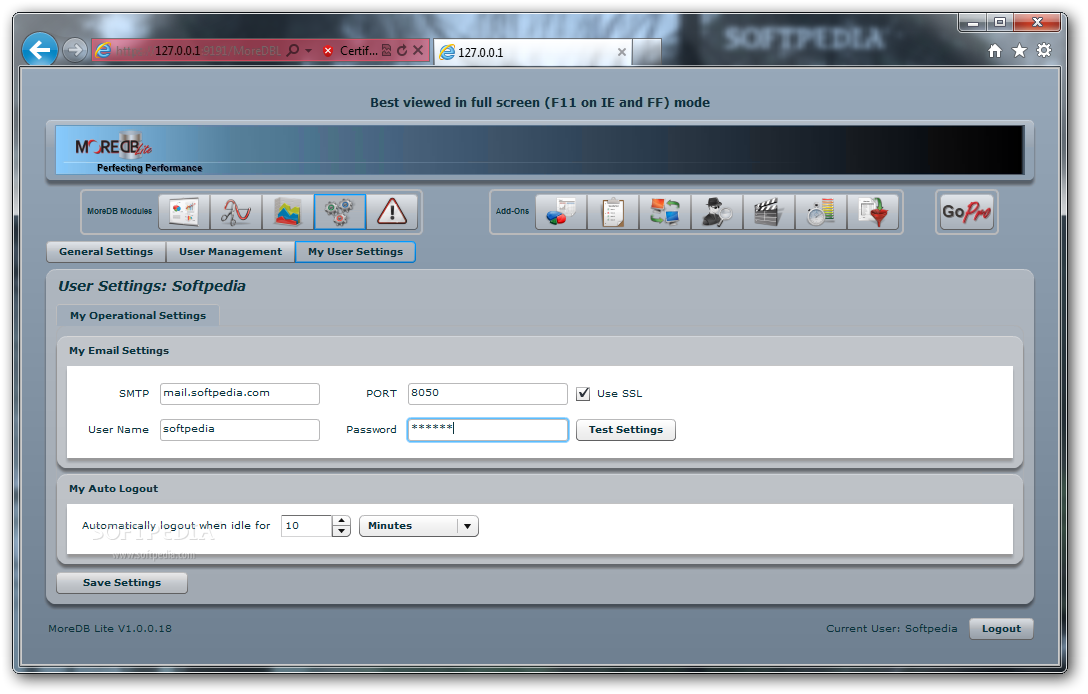Open the browser Home icon

(x=995, y=51)
